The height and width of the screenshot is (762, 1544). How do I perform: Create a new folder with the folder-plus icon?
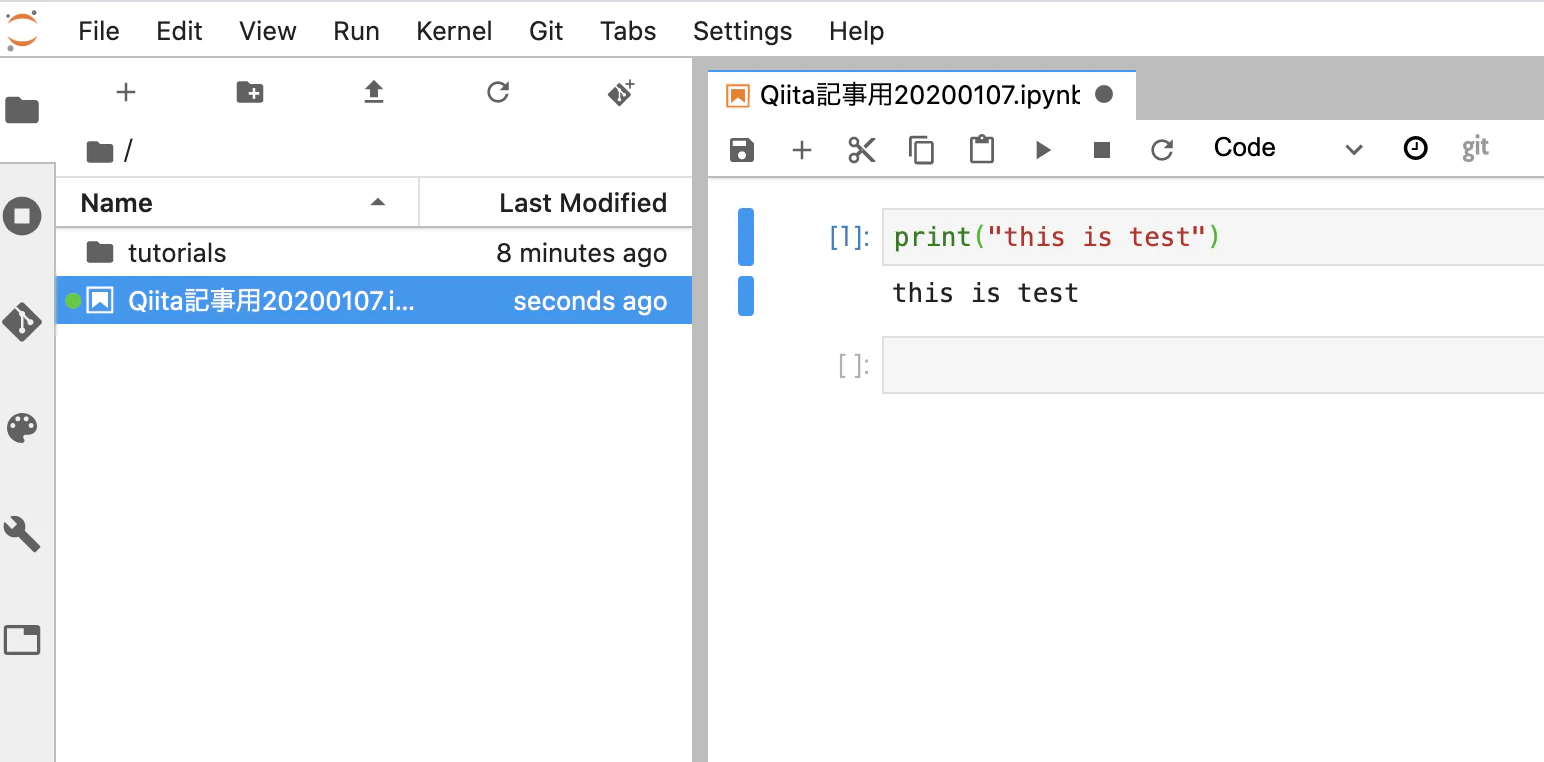point(250,93)
